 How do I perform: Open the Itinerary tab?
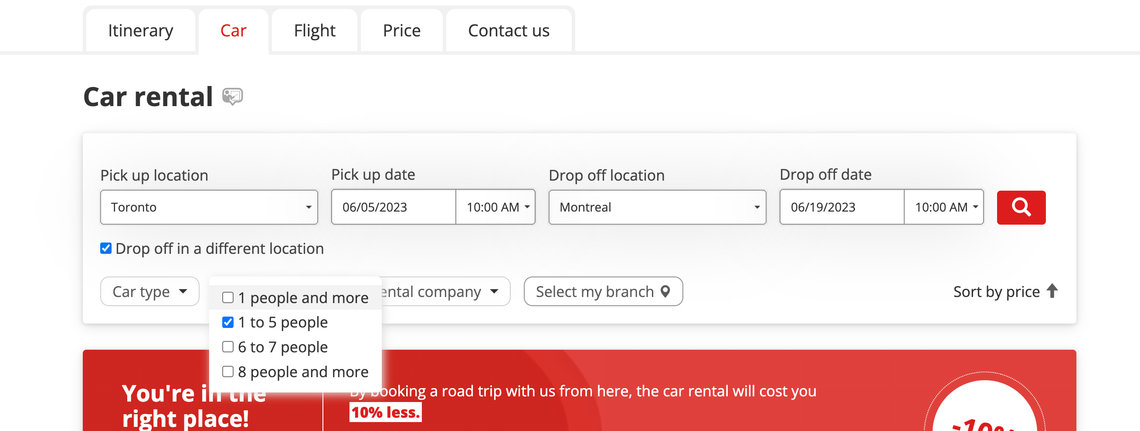click(x=140, y=31)
